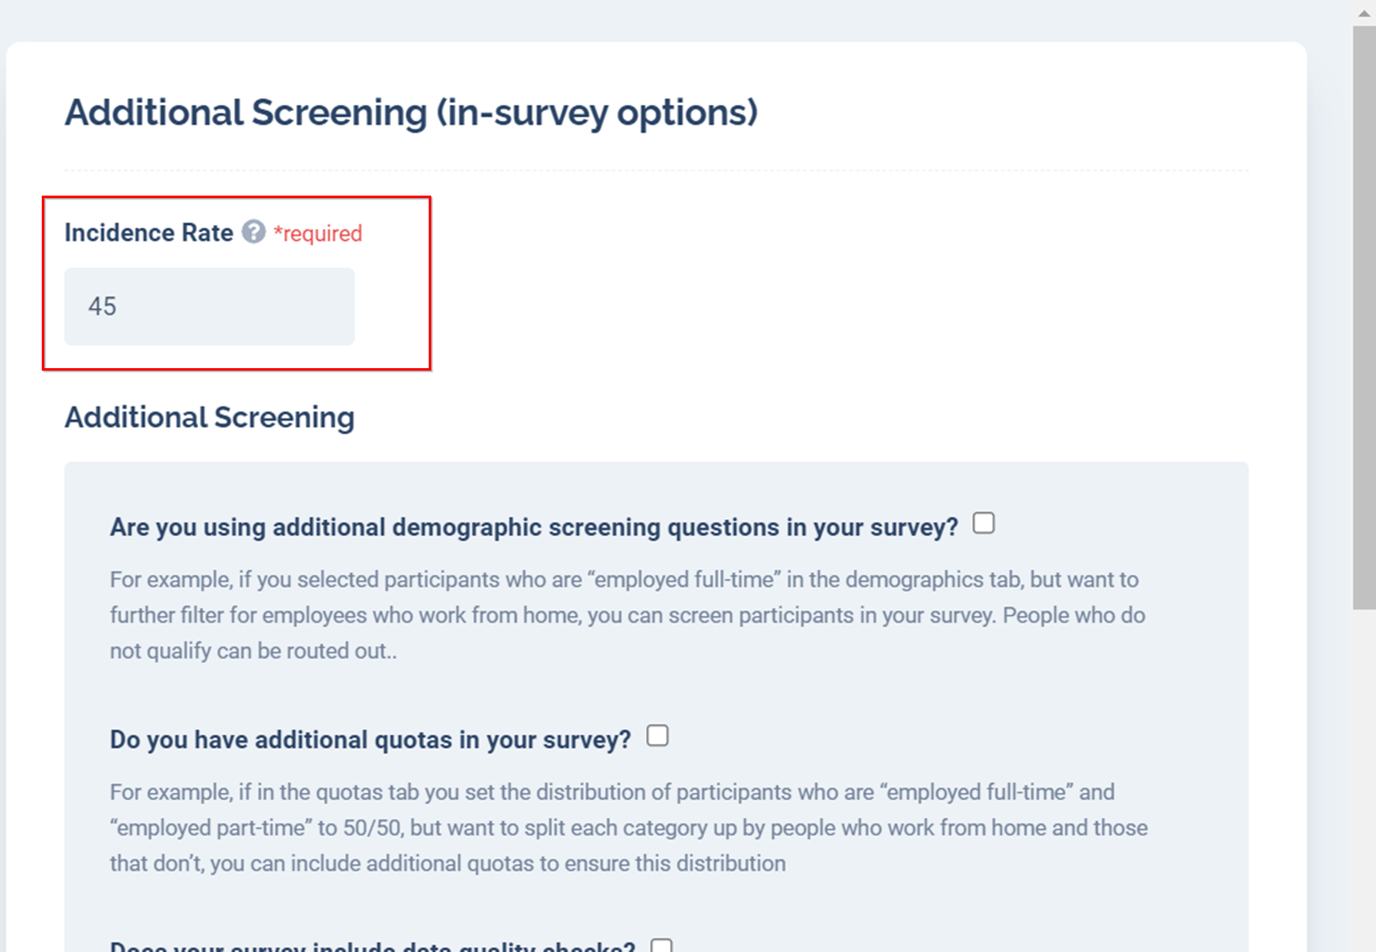Click the demographic screening question label text
The image size is (1376, 952).
pos(534,527)
